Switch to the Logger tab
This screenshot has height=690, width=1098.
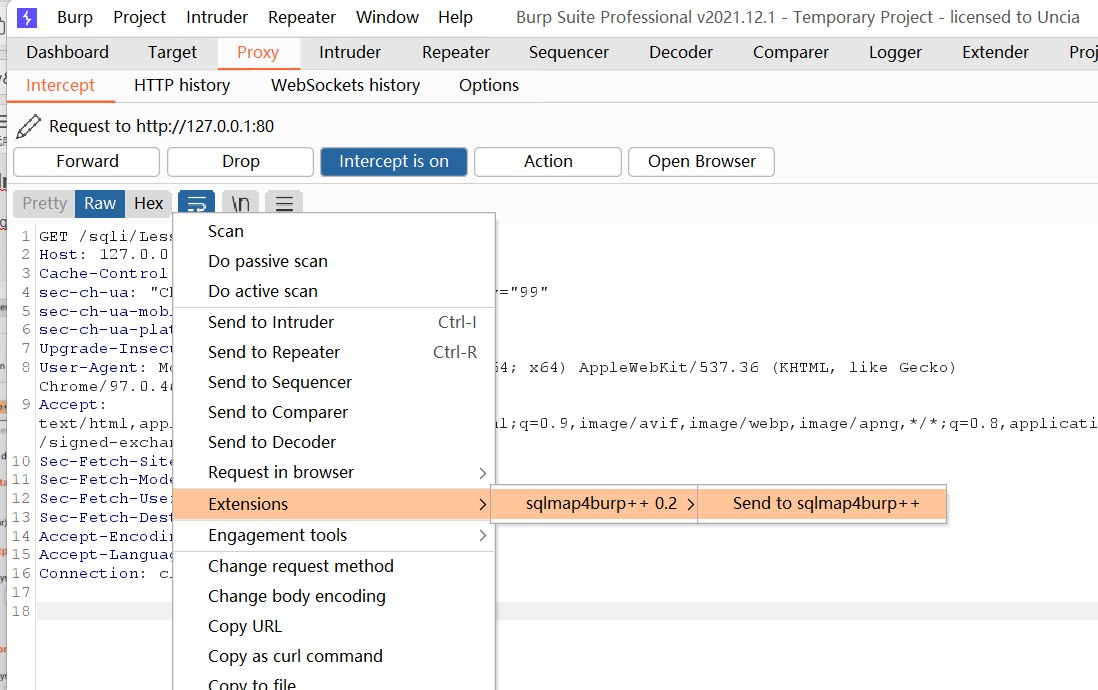click(895, 53)
